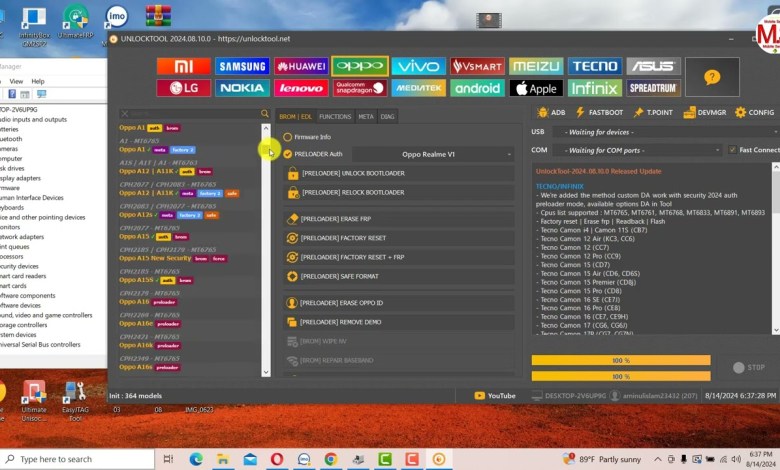Image resolution: width=780 pixels, height=470 pixels.
Task: Open the YouTube link in status bar
Action: pyautogui.click(x=495, y=396)
